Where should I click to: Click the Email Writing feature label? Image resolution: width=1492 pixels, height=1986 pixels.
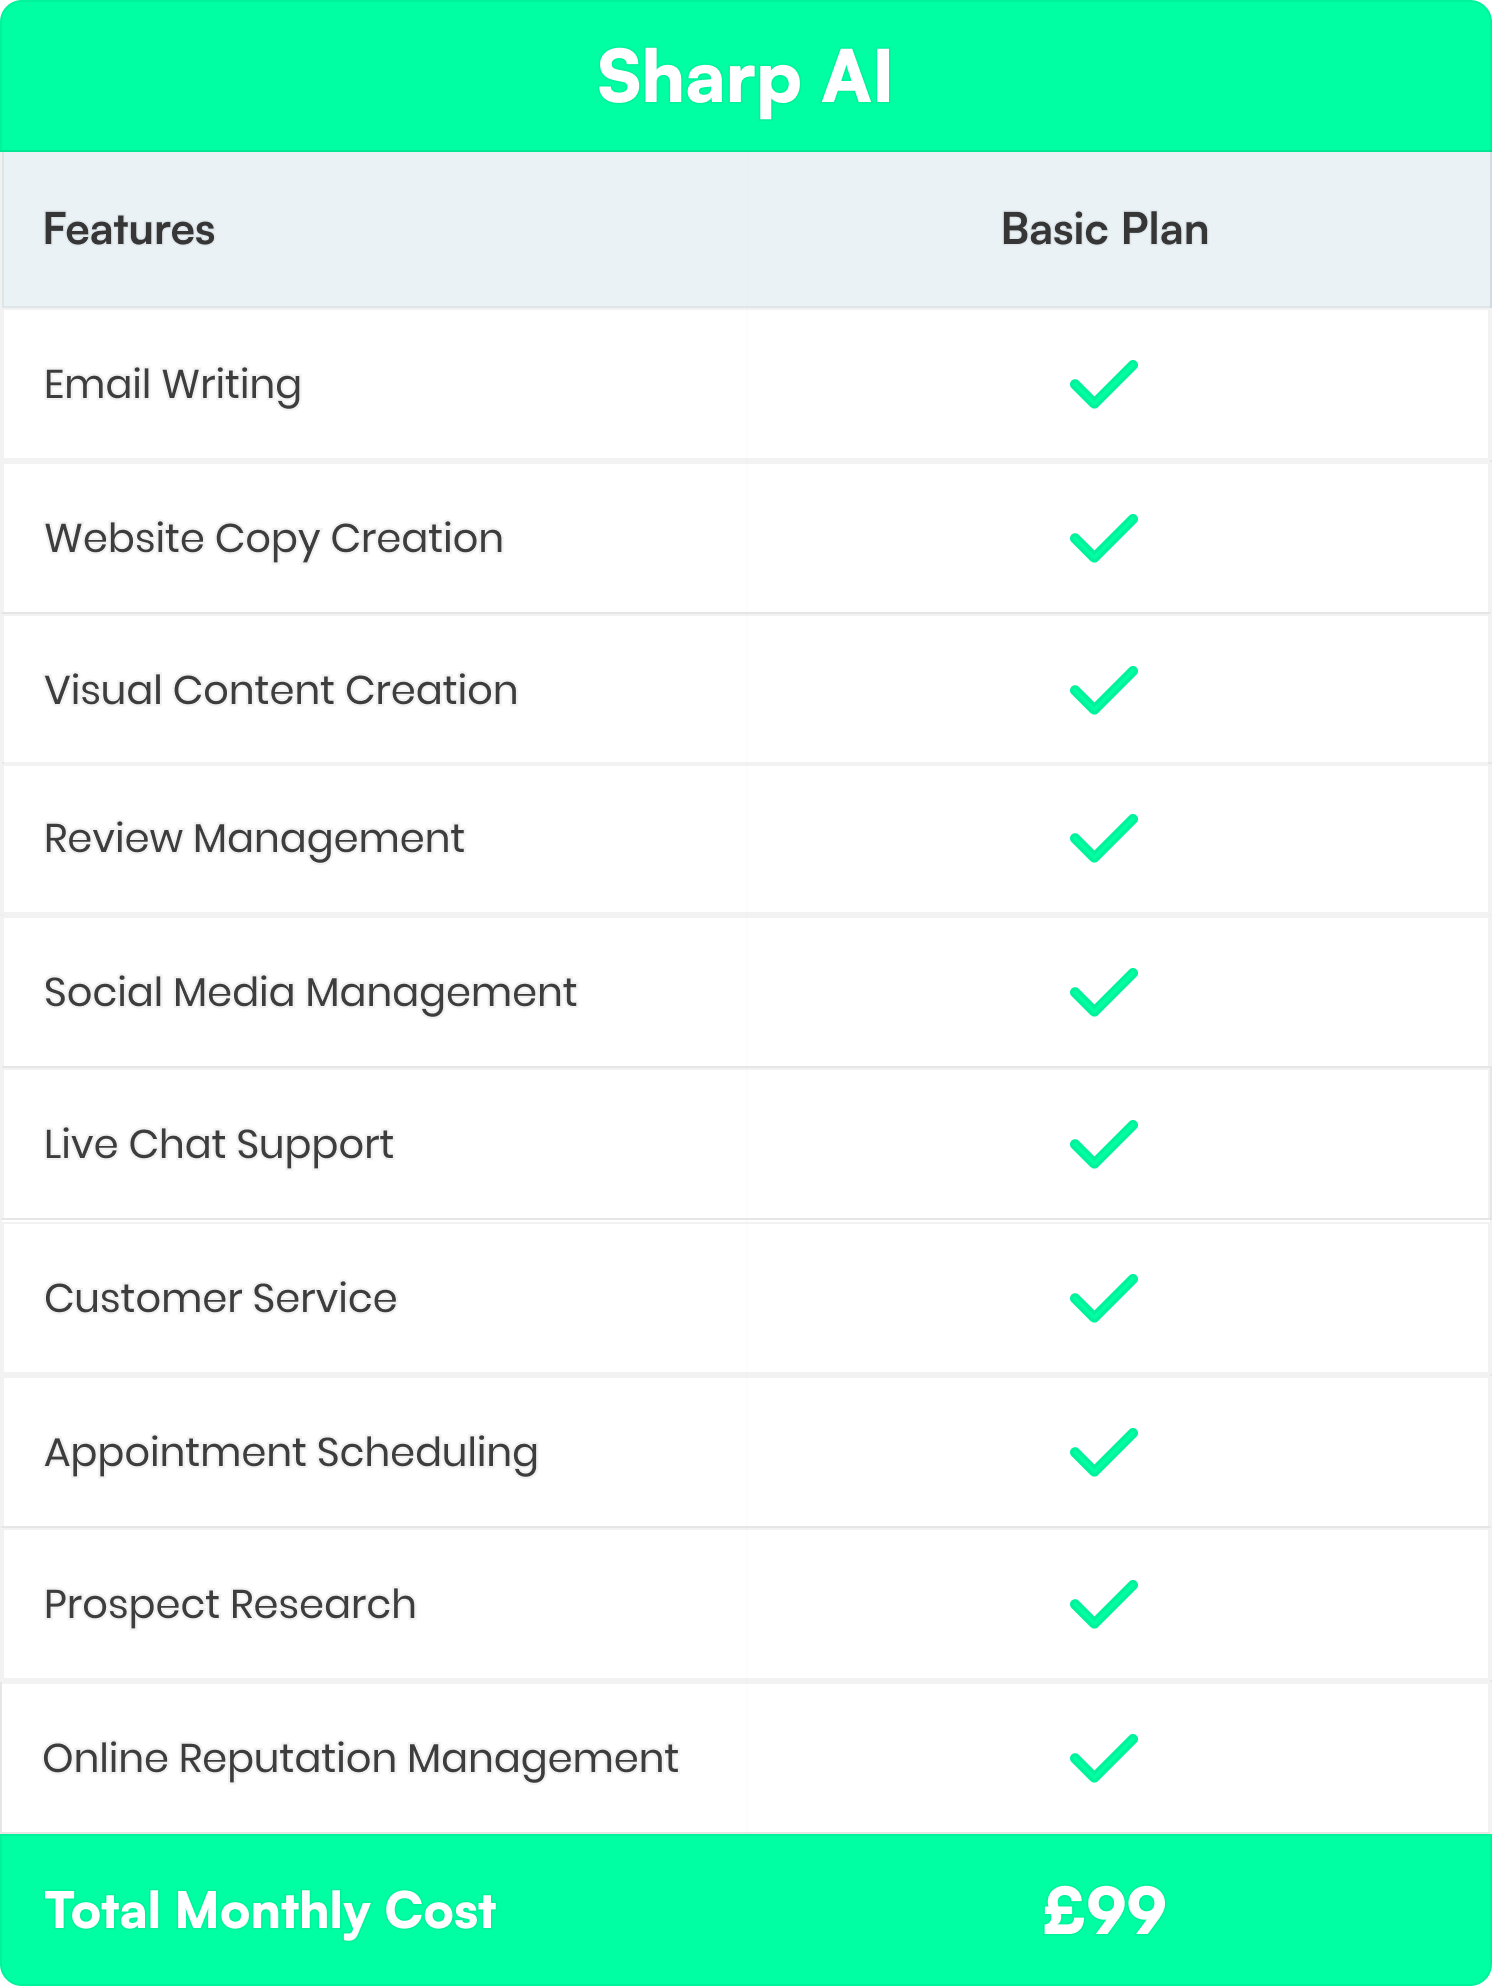(172, 385)
